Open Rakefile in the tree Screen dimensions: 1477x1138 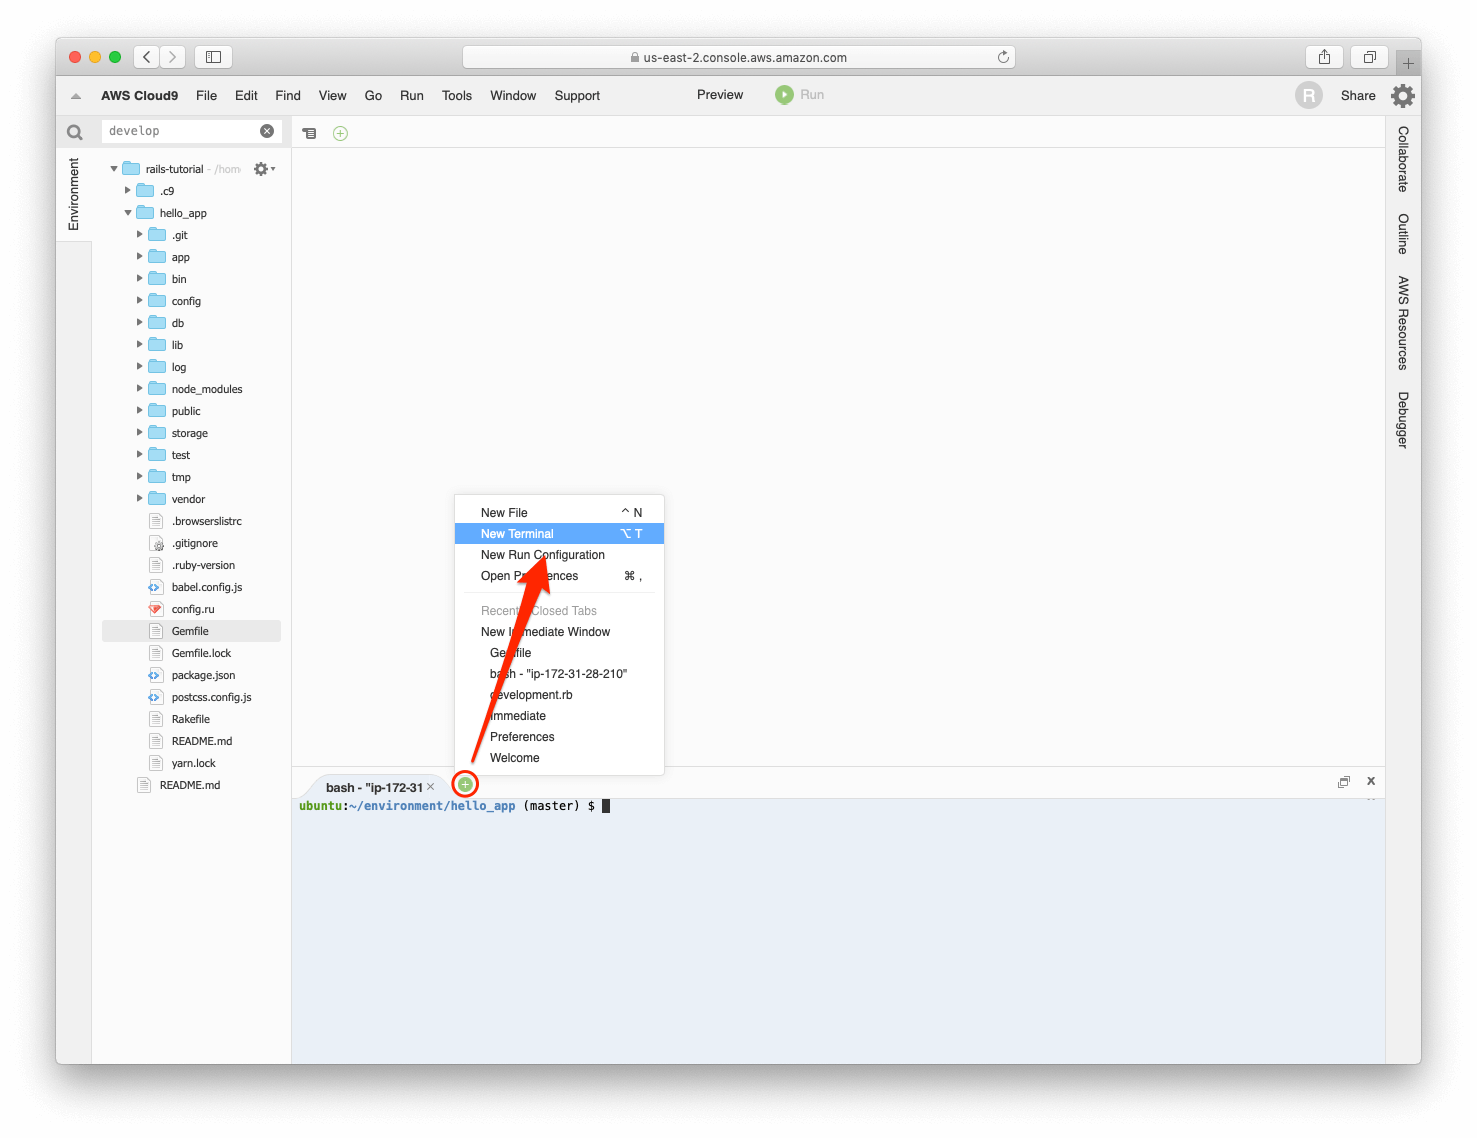[190, 719]
